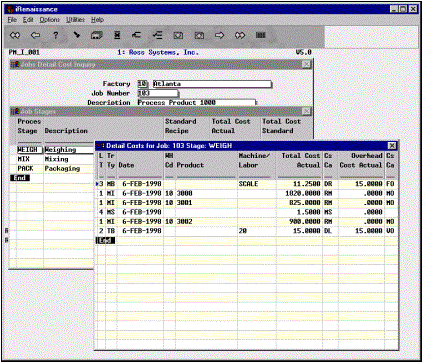Click the up-arrow box toolbar icon
This screenshot has height=362, width=422.
(x=199, y=35)
